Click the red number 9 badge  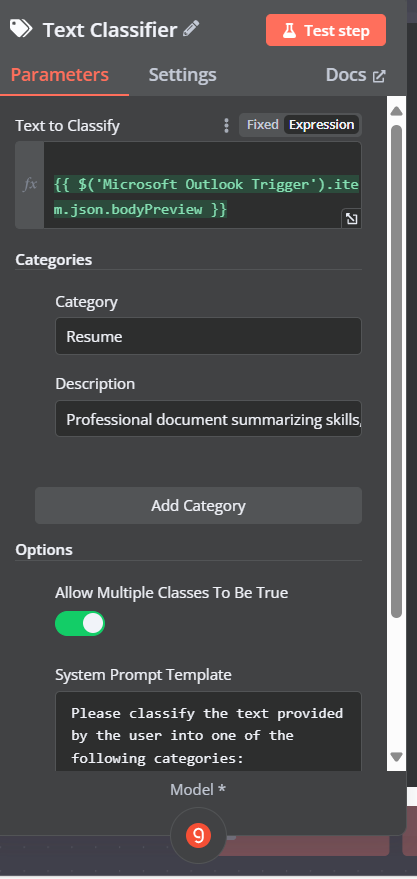pyautogui.click(x=198, y=836)
